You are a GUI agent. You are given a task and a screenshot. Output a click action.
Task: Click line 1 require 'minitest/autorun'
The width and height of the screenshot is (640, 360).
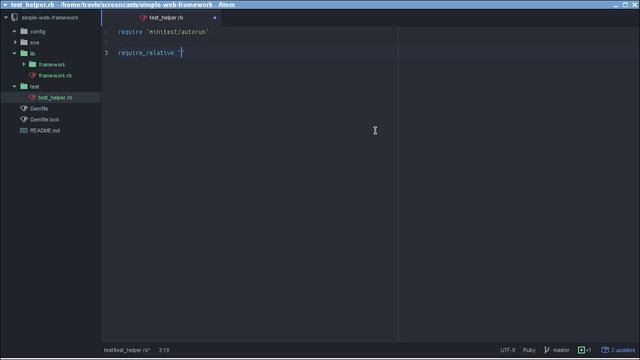coord(163,31)
